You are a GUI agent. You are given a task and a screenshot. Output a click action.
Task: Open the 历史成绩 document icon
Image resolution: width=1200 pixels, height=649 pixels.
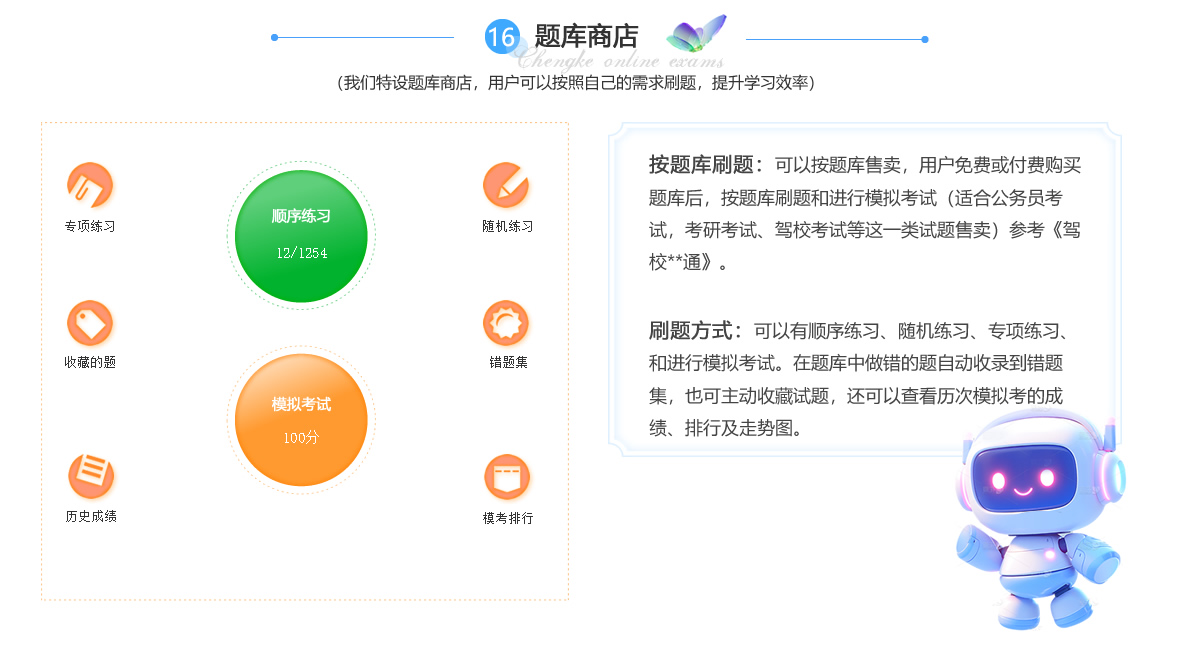click(x=91, y=476)
